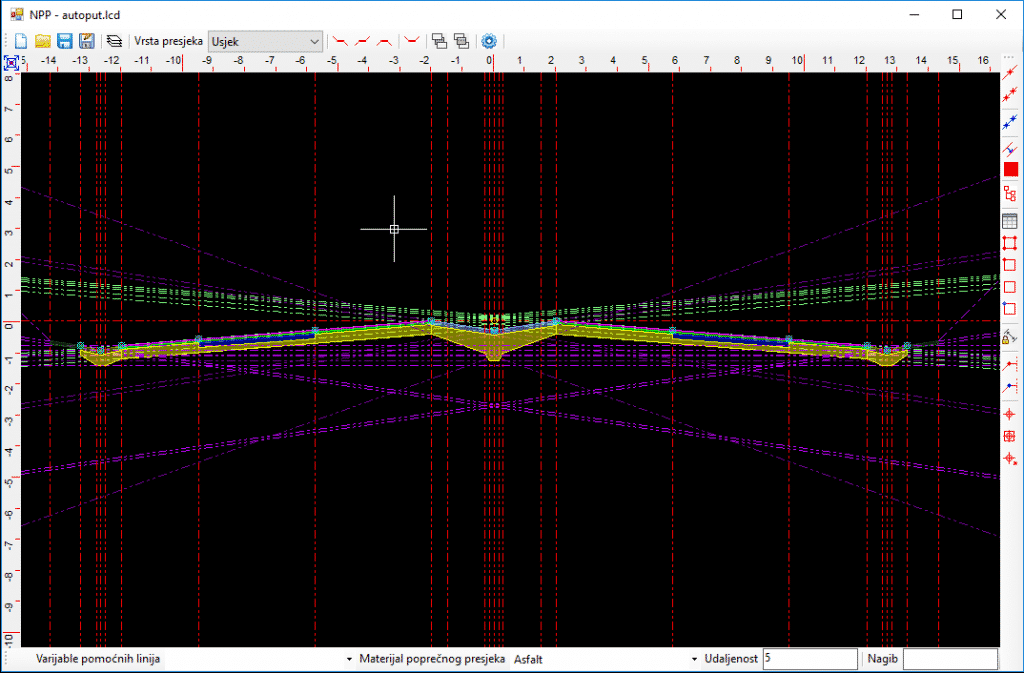Screen dimensions: 1024x673
Task: Save using the blue floppy disk icon
Action: [64, 41]
